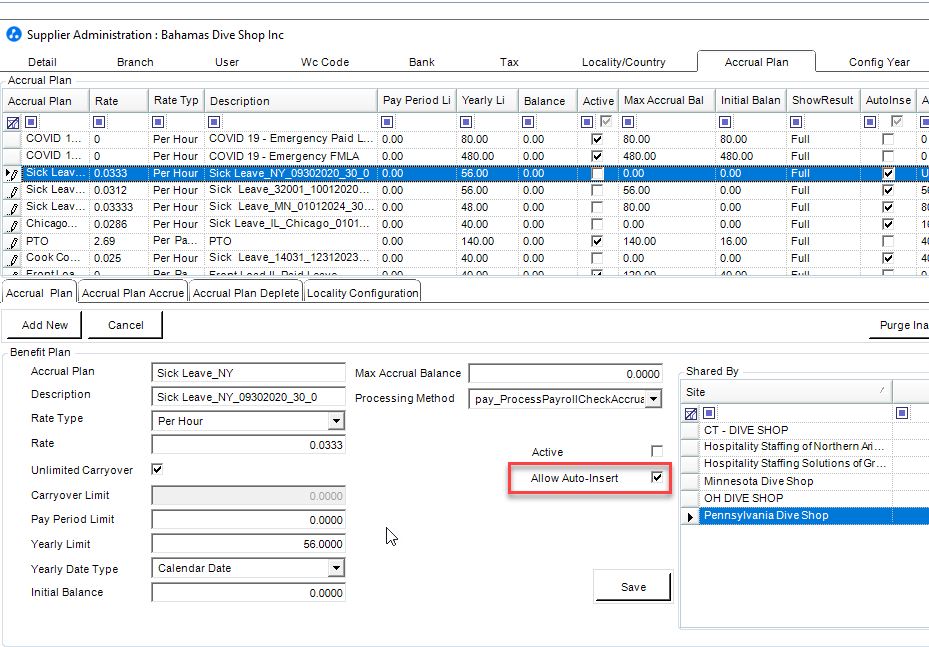Screen dimensions: 929x647
Task: Click filter icon under Description column
Action: (214, 122)
